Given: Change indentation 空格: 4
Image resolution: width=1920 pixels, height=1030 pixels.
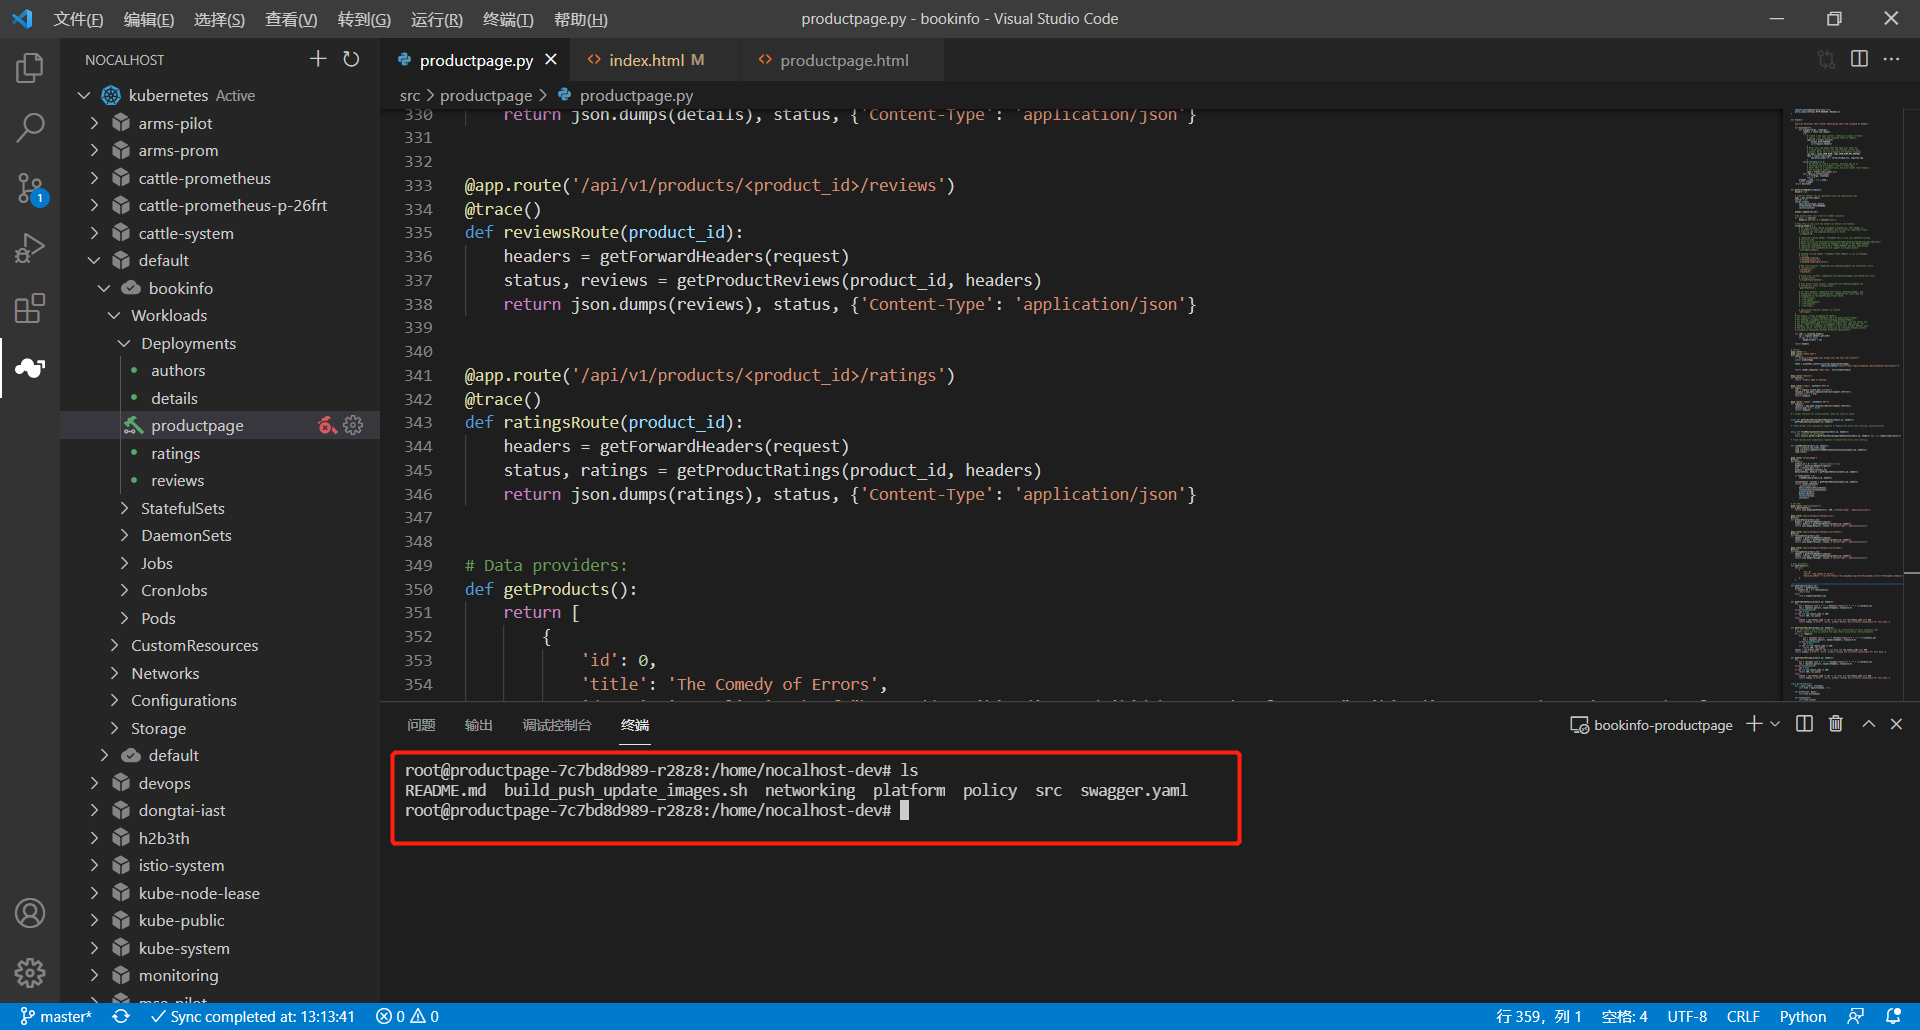Looking at the screenshot, I should (x=1624, y=1016).
